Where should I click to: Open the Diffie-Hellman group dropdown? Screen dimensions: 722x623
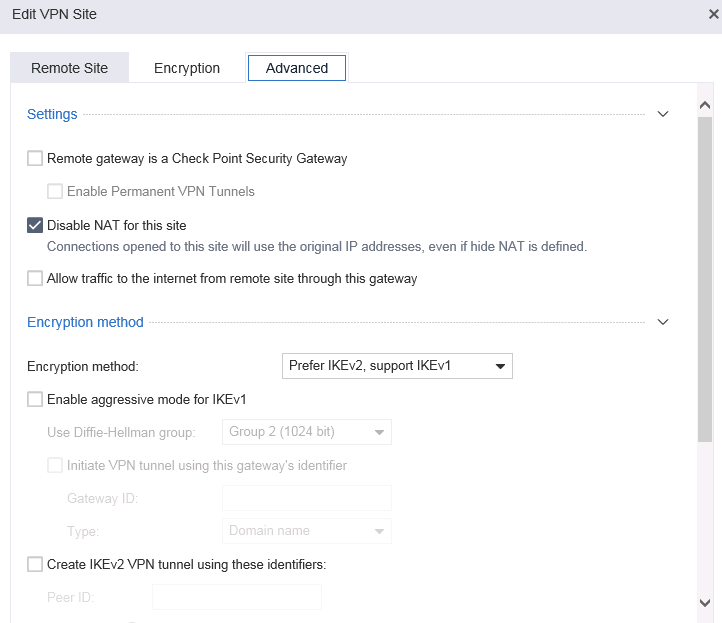[x=307, y=432]
